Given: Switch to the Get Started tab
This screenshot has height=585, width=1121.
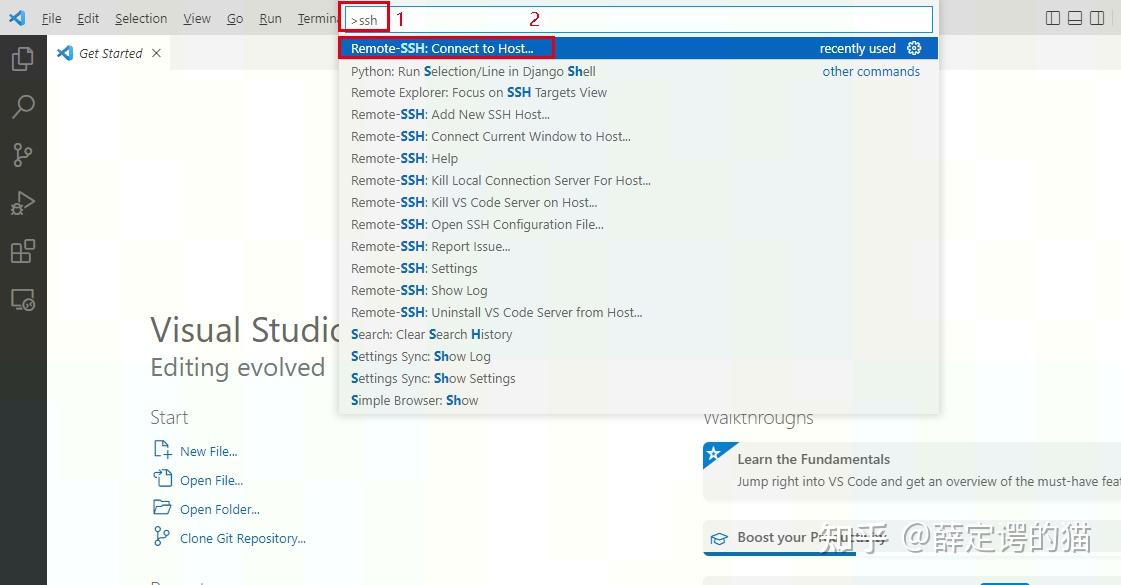Looking at the screenshot, I should click(x=109, y=53).
